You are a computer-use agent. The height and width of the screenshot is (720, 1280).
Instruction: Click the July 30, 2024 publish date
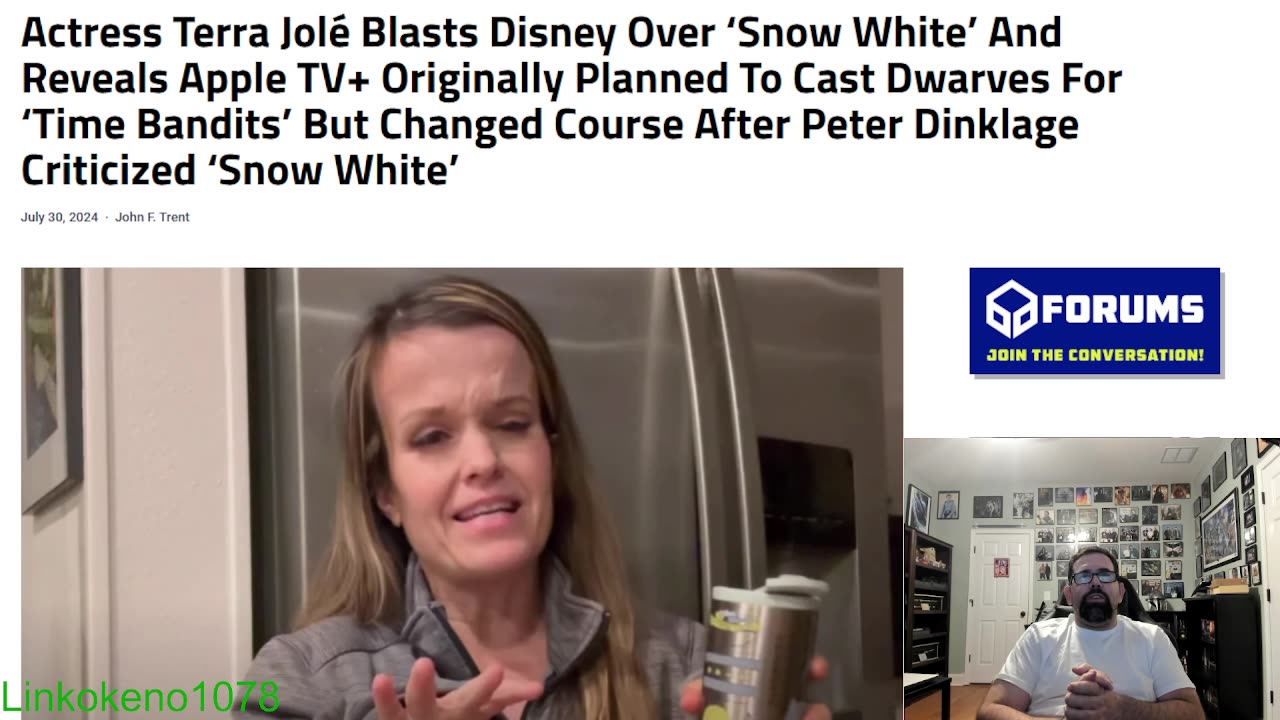(x=60, y=217)
